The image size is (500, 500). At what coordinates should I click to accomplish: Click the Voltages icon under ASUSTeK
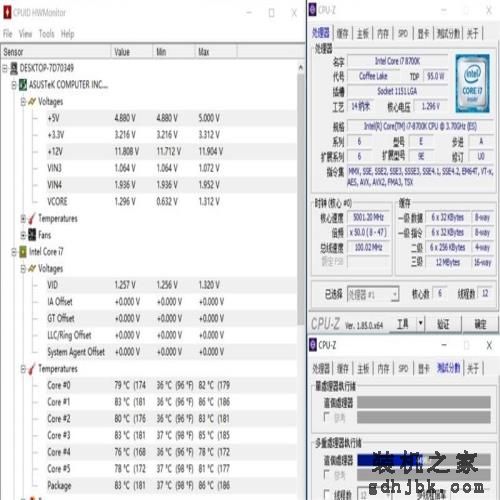32,101
